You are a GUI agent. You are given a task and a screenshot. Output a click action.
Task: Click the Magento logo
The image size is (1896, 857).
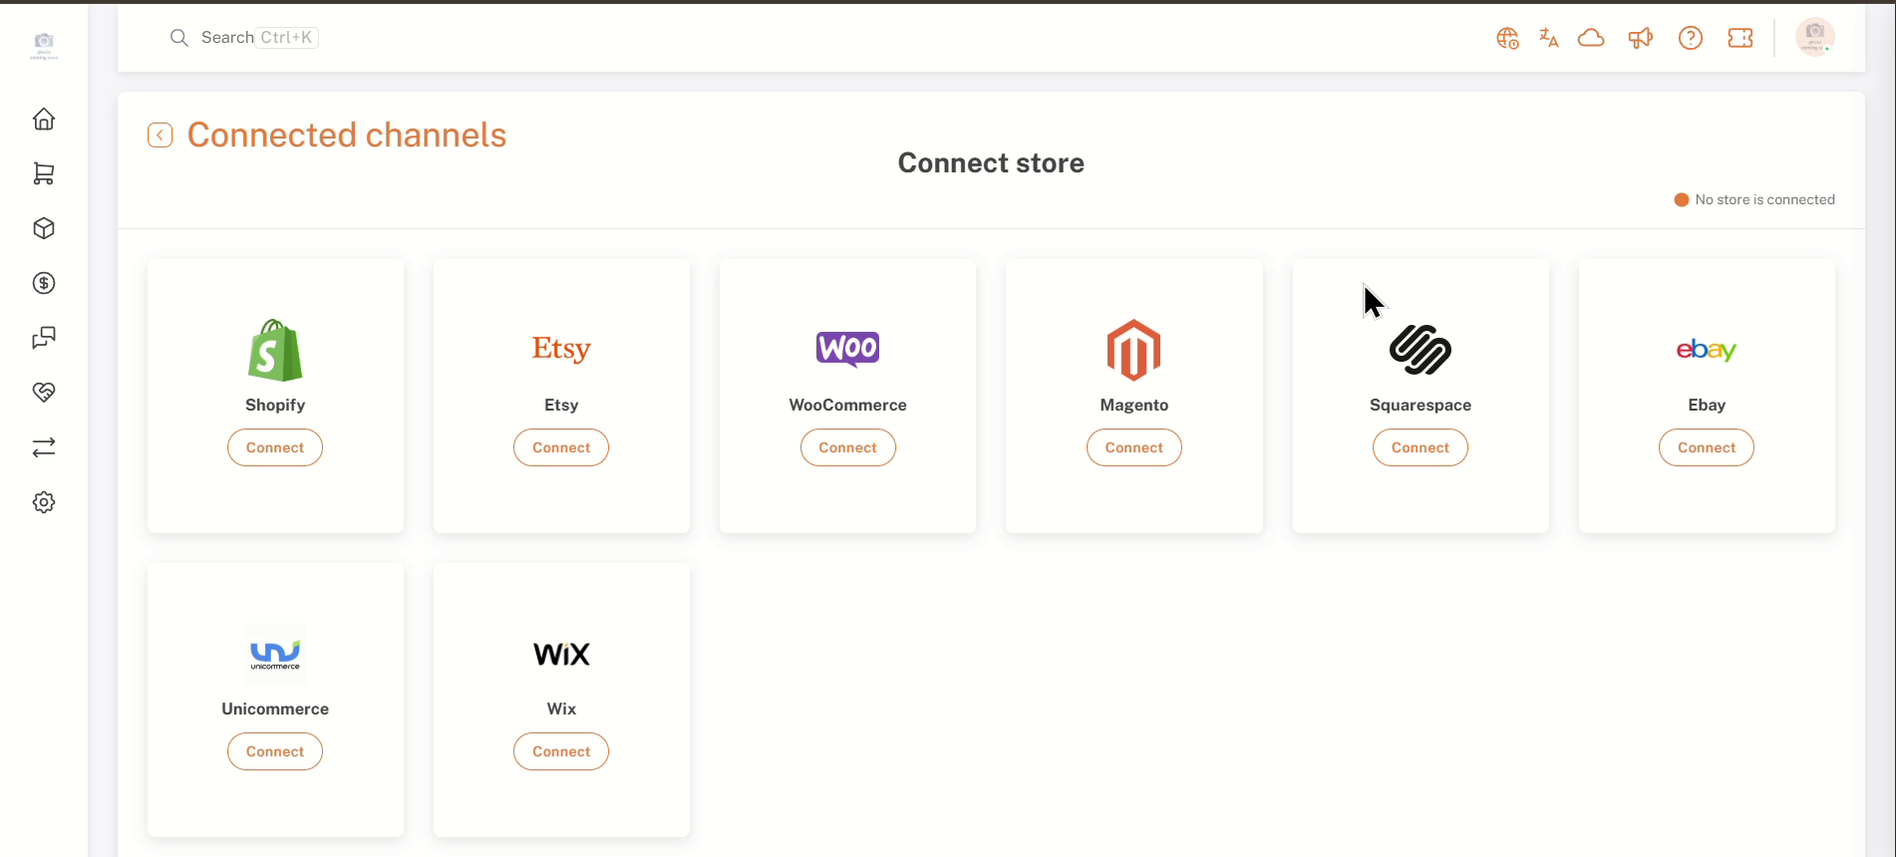pos(1134,350)
